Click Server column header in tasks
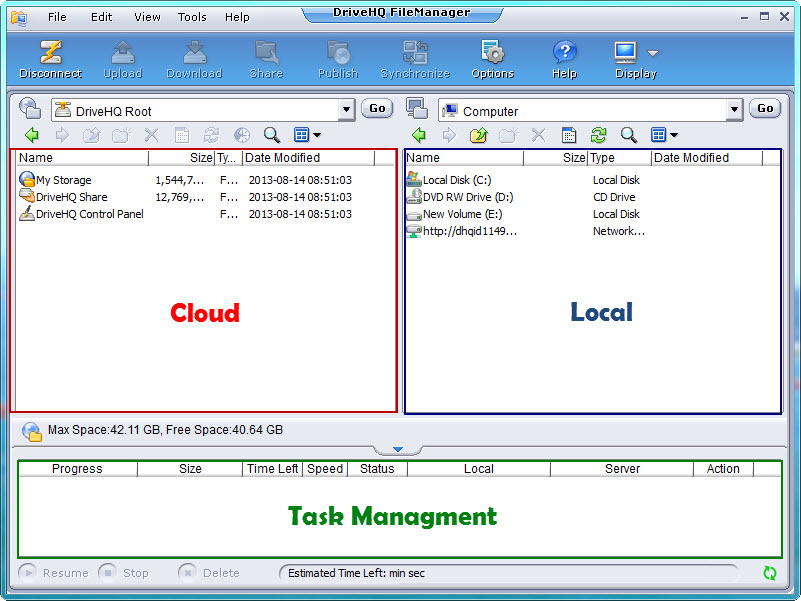801x601 pixels. 622,469
